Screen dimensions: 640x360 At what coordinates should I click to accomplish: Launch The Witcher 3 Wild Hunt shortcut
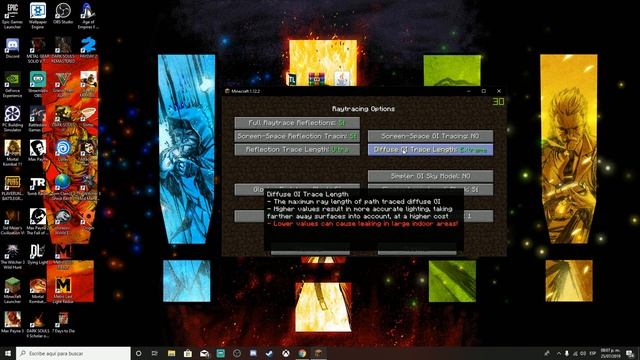(x=12, y=256)
